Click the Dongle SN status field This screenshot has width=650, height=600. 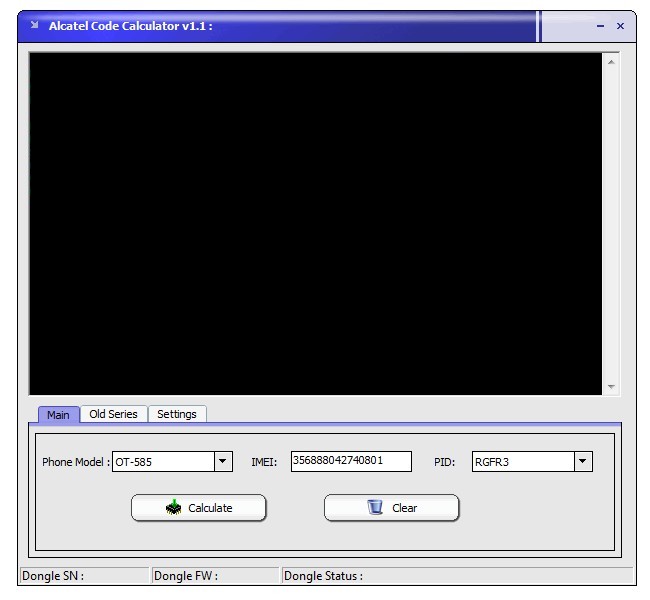(84, 576)
